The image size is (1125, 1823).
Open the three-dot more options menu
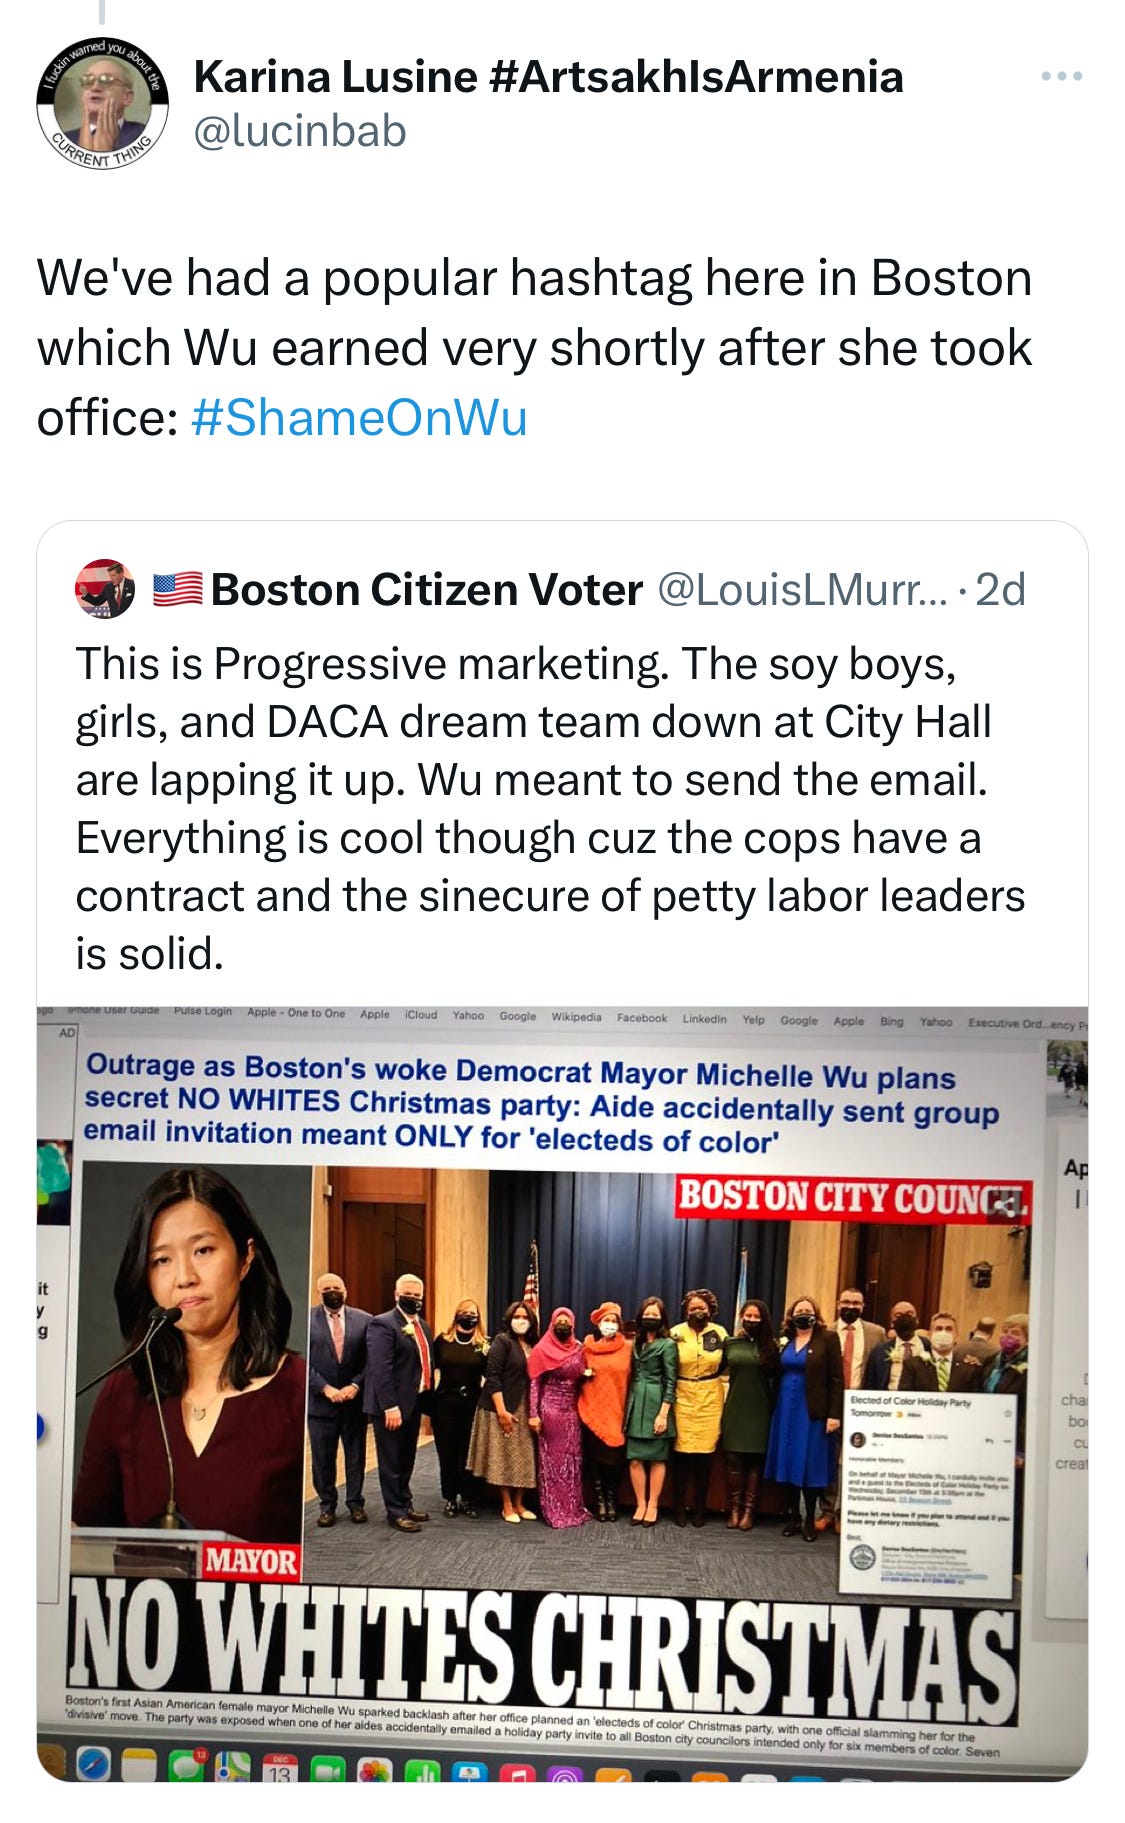1062,76
